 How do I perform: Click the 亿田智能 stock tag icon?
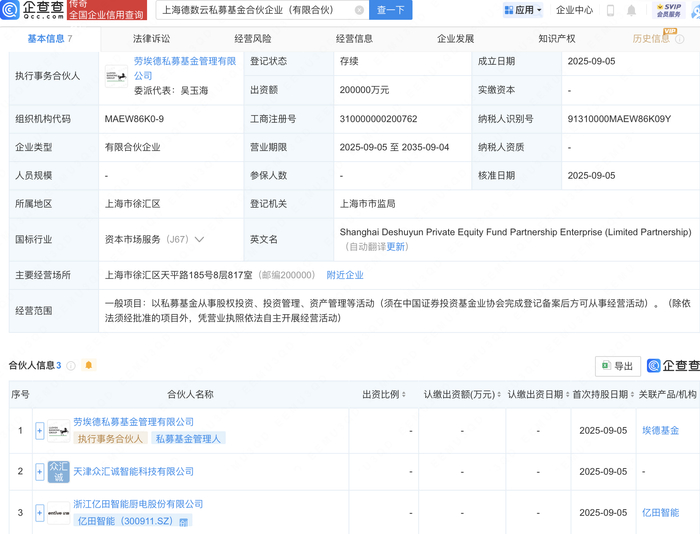click(x=184, y=521)
